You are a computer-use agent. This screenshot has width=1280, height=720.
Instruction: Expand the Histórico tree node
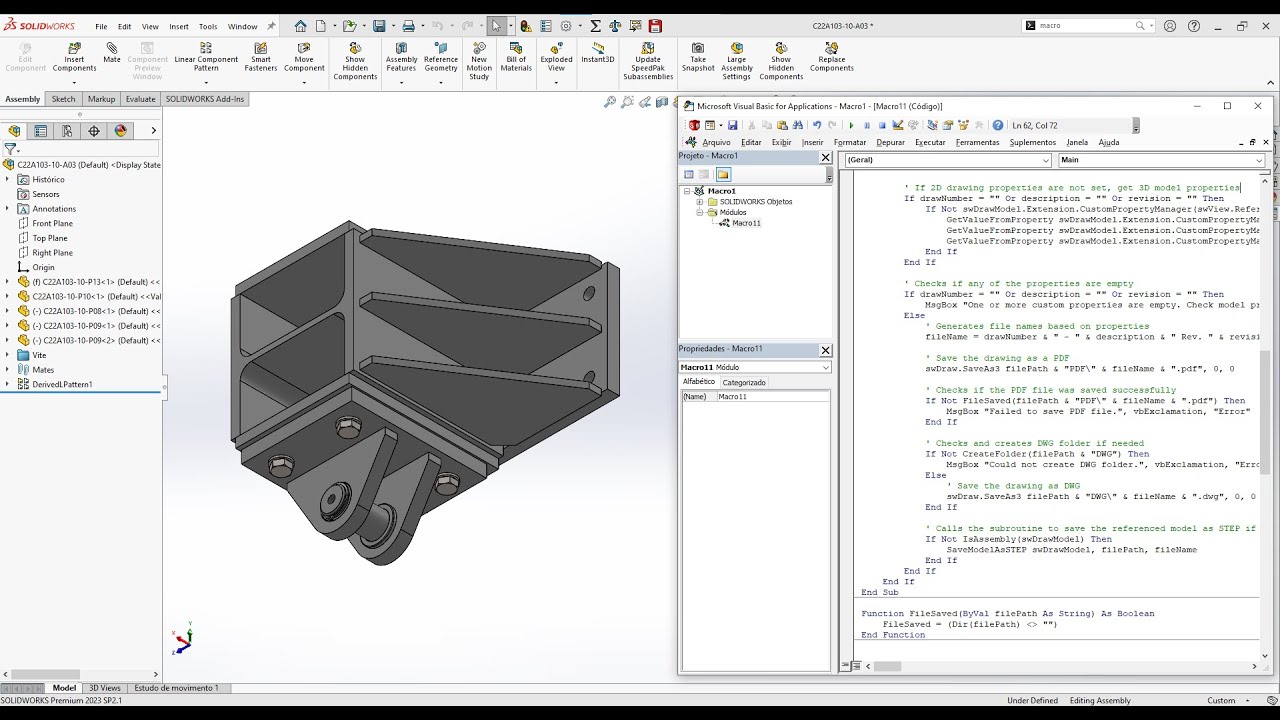7,180
